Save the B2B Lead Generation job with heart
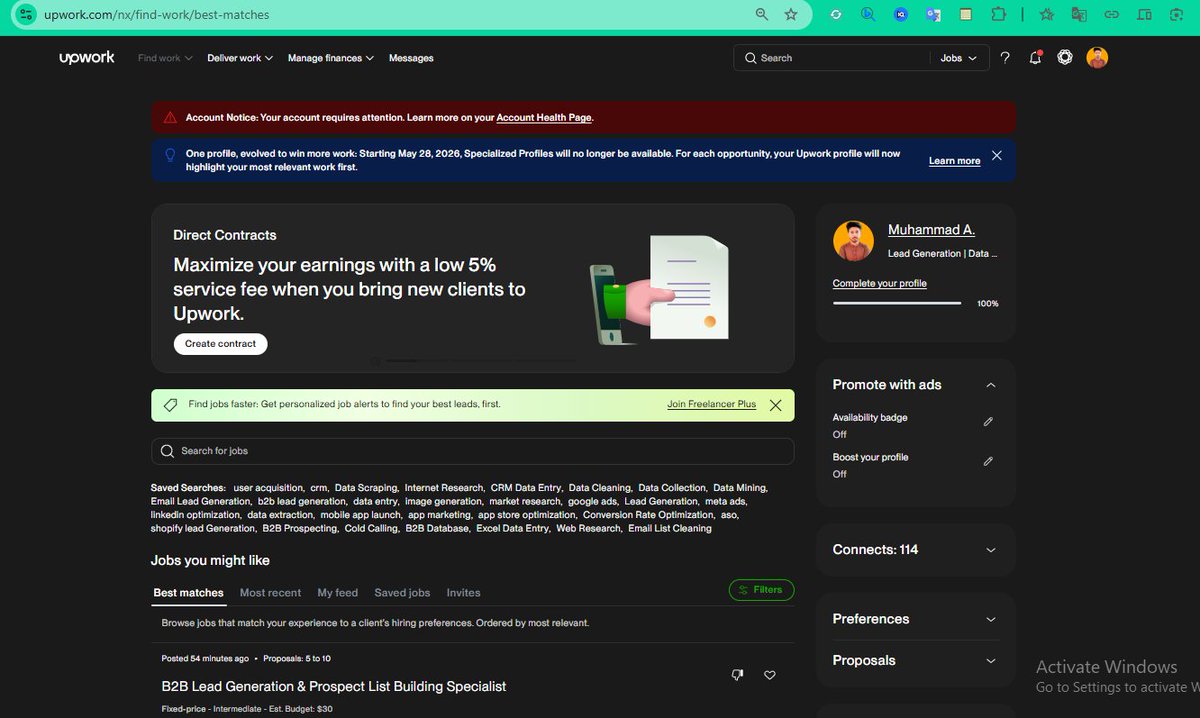Viewport: 1200px width, 718px height. click(770, 675)
